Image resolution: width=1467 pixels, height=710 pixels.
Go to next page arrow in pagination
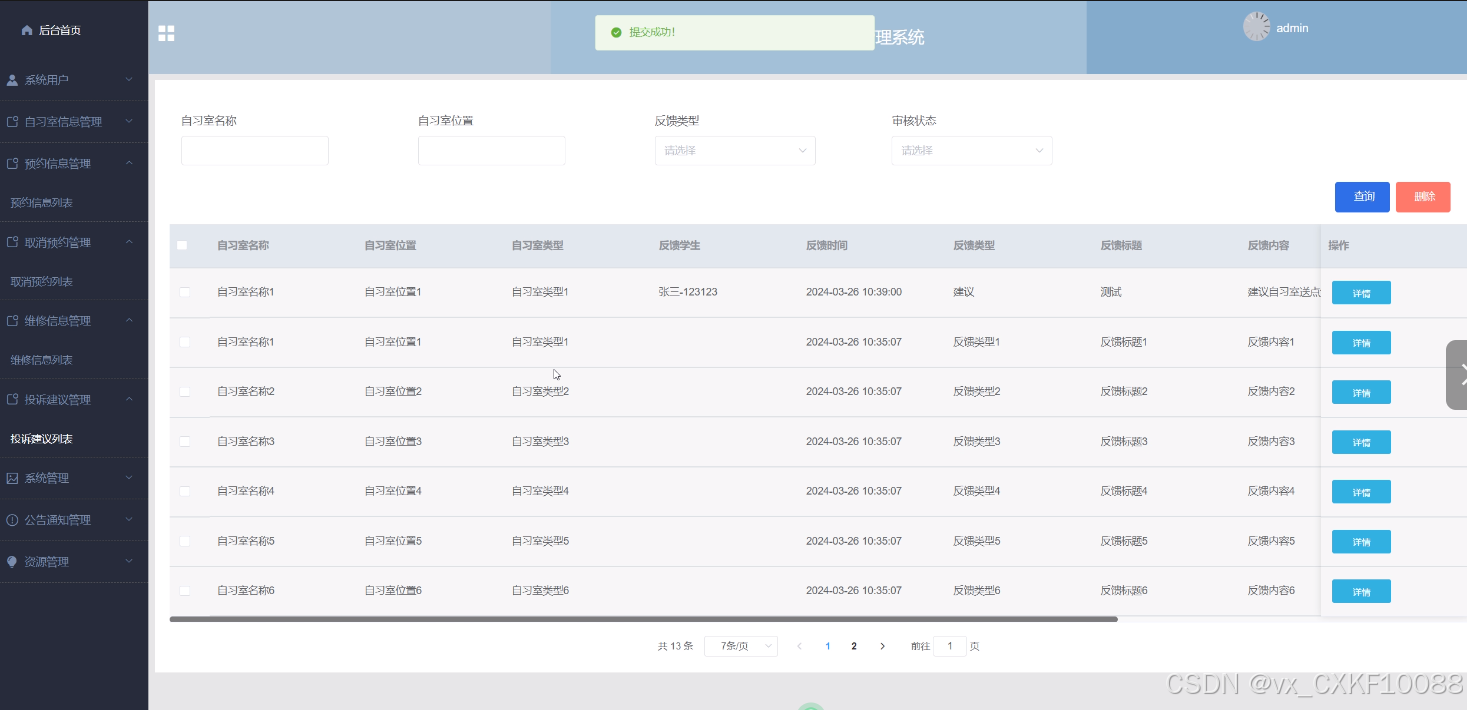point(882,646)
